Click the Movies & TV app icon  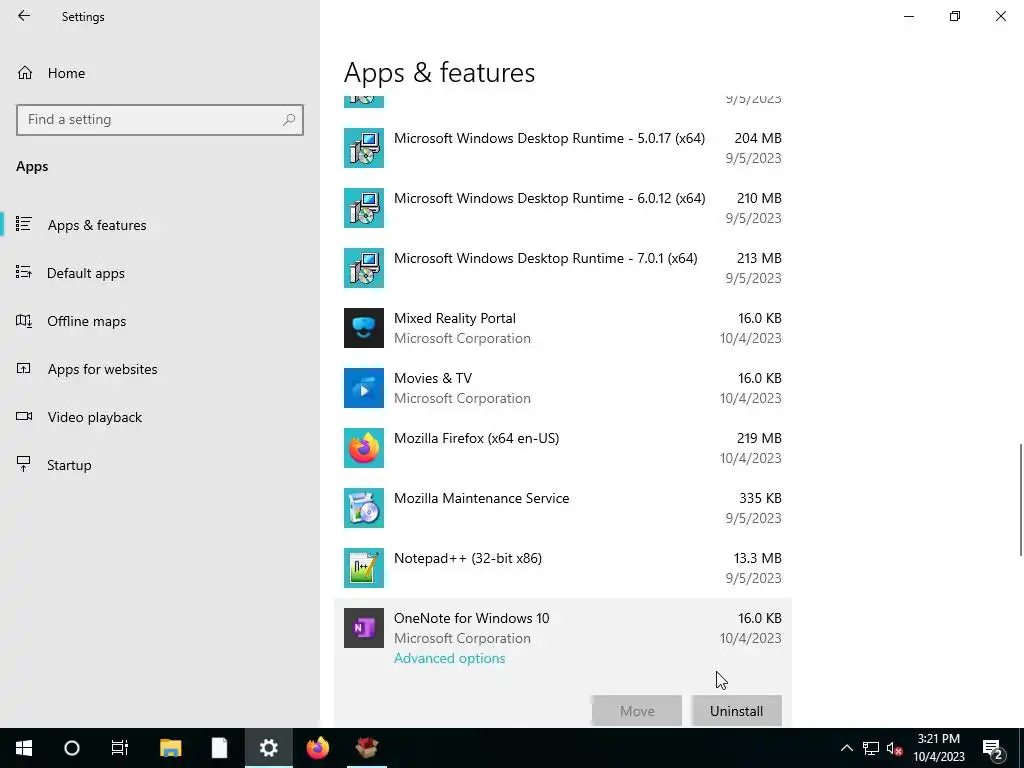364,388
